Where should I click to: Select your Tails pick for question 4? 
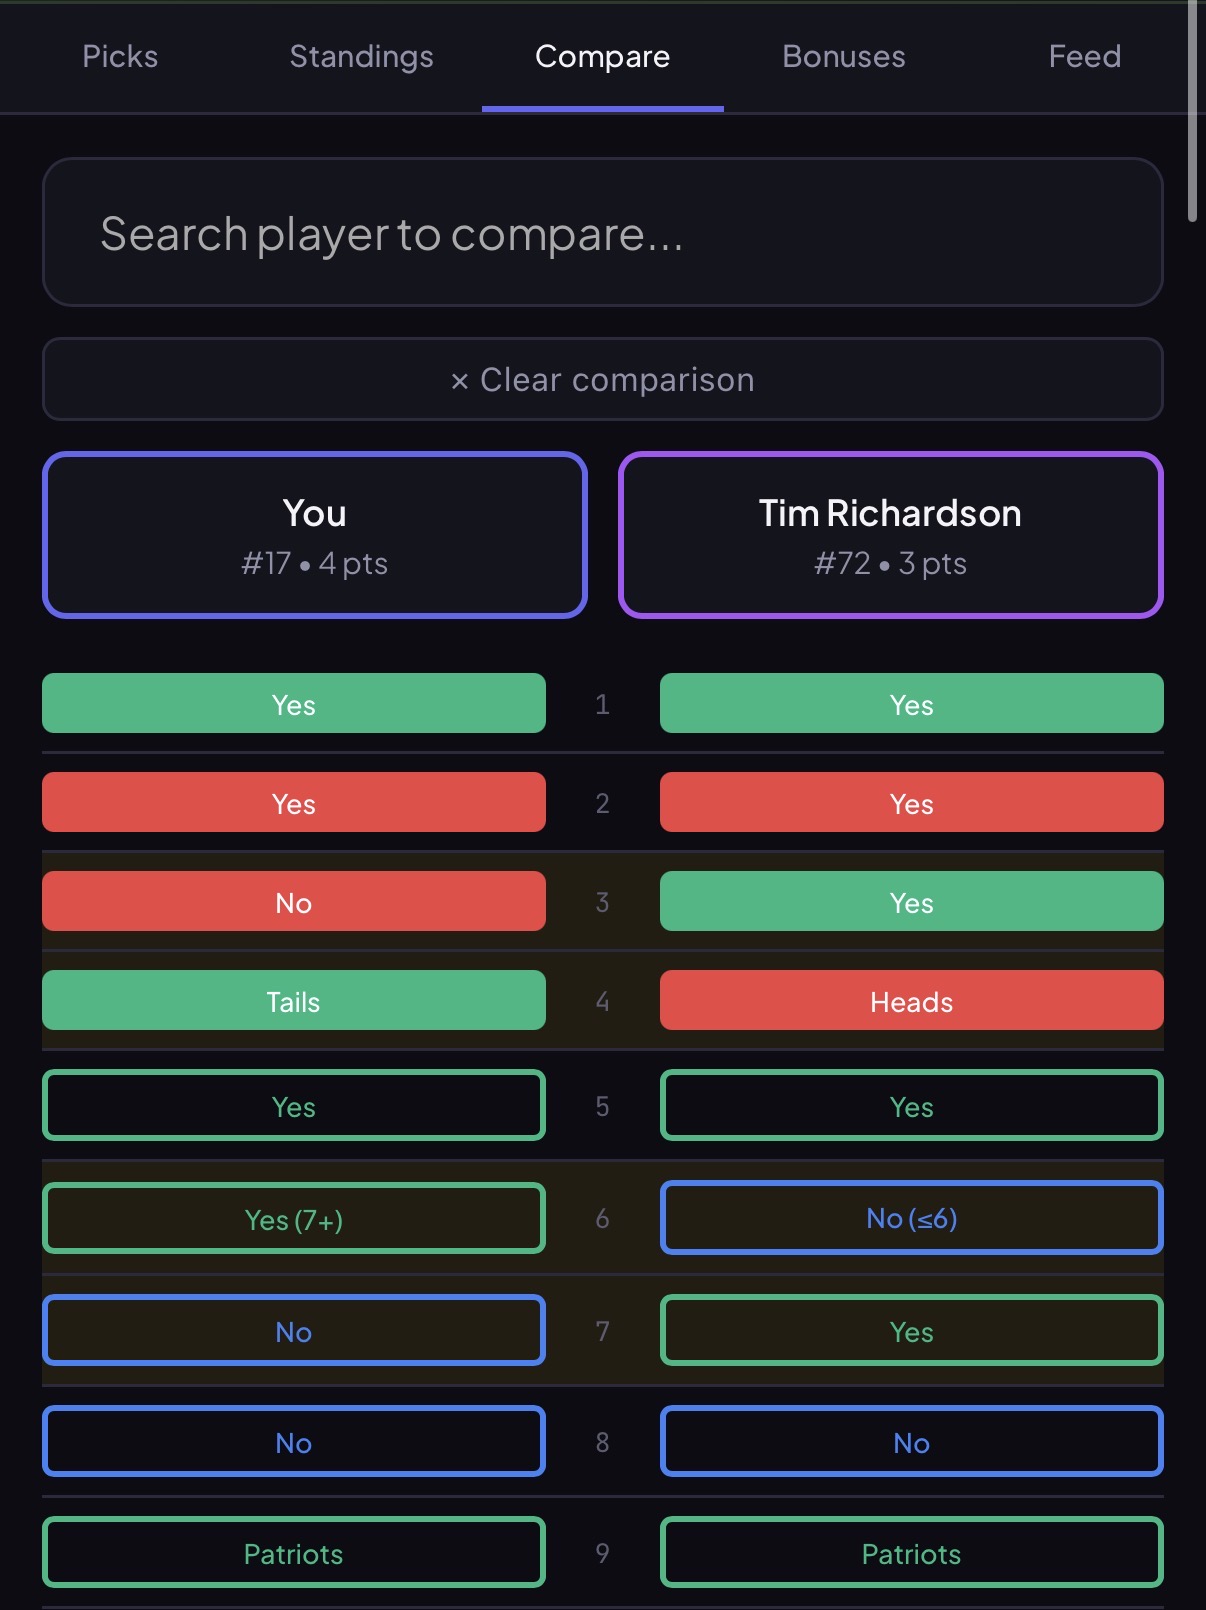point(293,1000)
